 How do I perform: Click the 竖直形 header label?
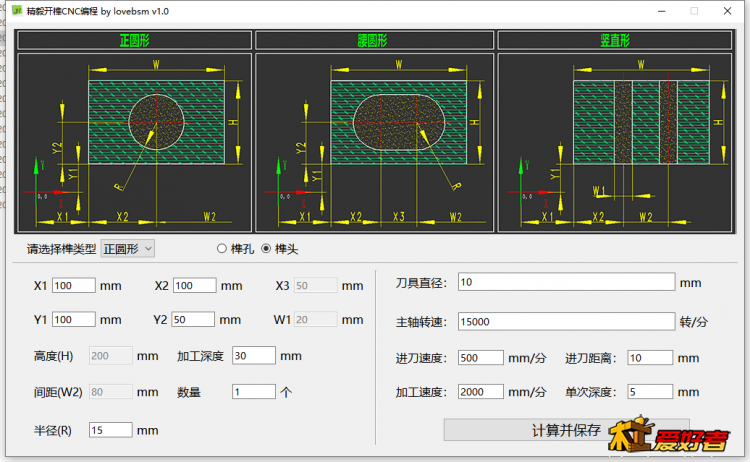[x=615, y=41]
